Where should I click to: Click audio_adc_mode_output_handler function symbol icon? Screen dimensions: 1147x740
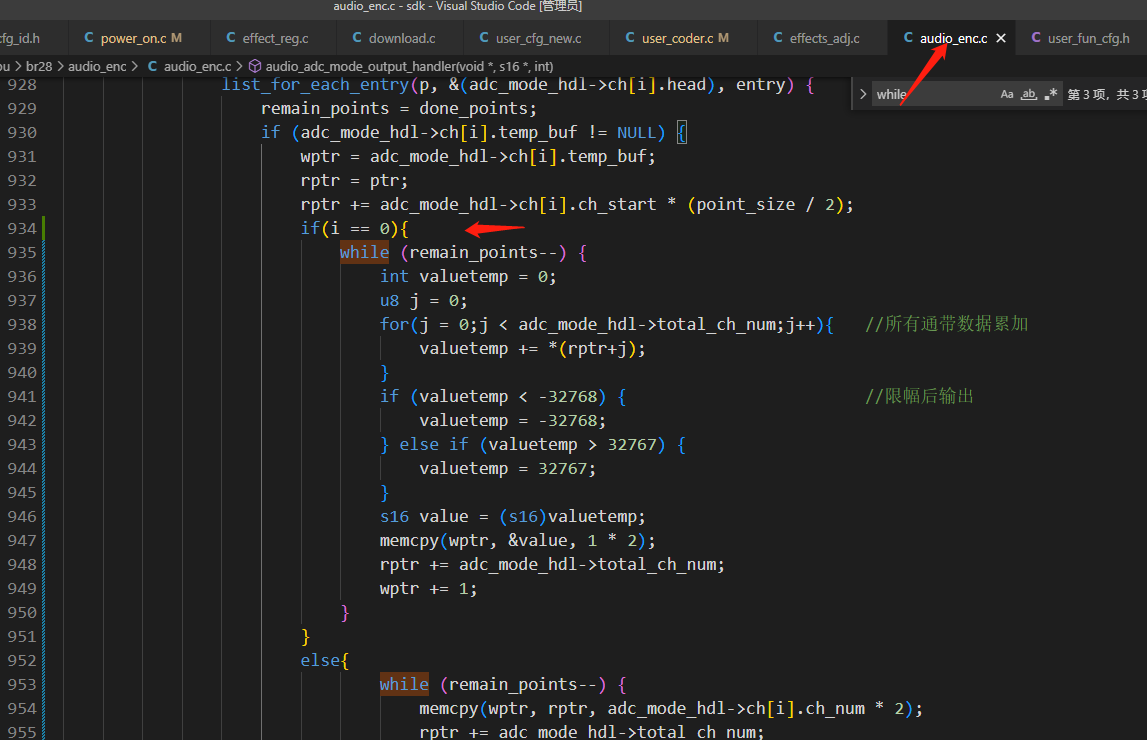255,67
